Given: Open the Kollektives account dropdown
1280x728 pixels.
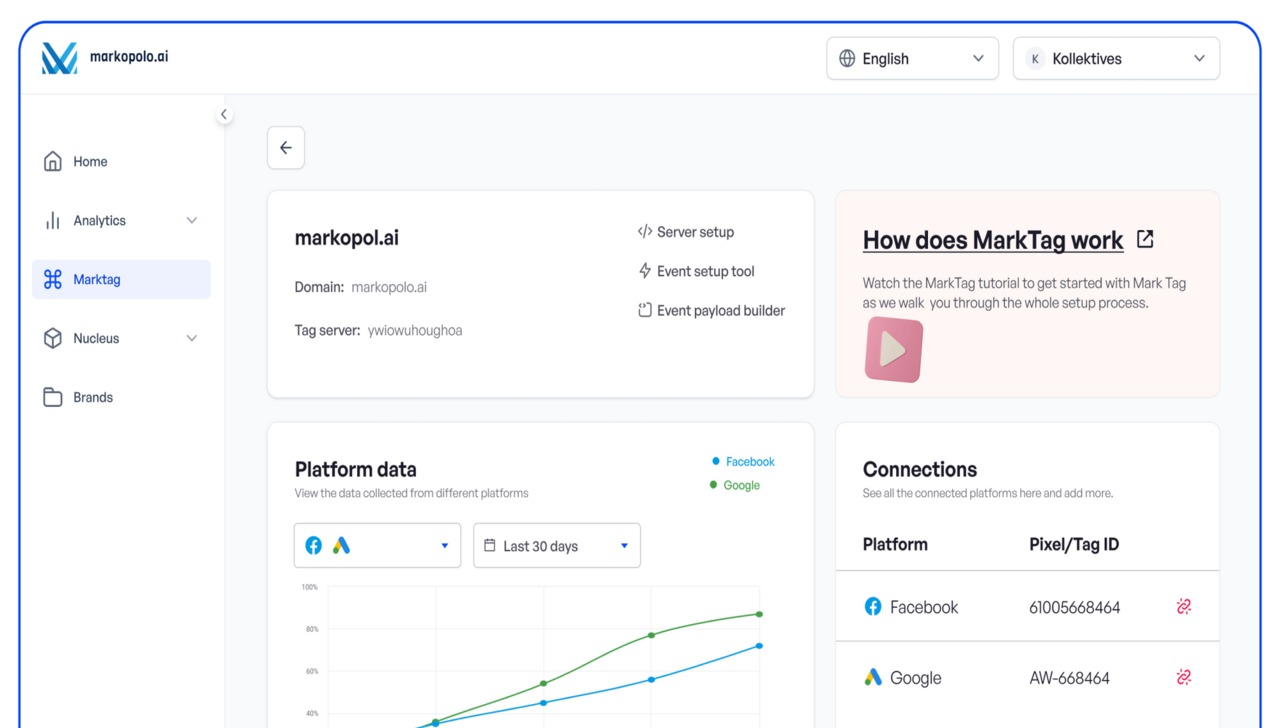Looking at the screenshot, I should 1116,58.
